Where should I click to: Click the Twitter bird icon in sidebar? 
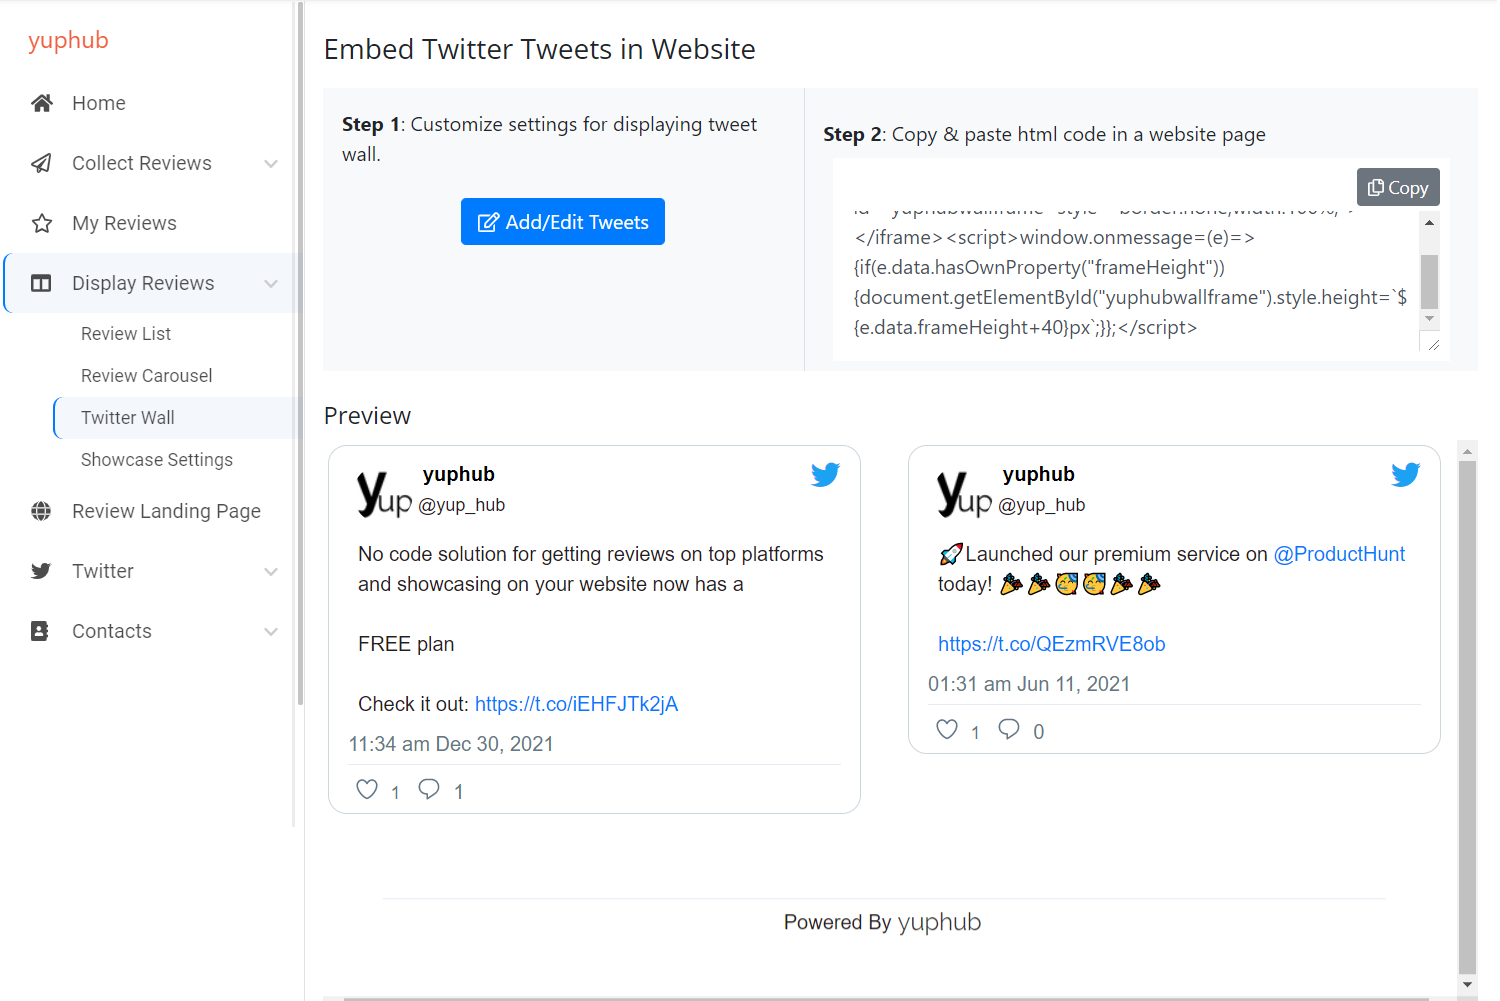(x=41, y=571)
